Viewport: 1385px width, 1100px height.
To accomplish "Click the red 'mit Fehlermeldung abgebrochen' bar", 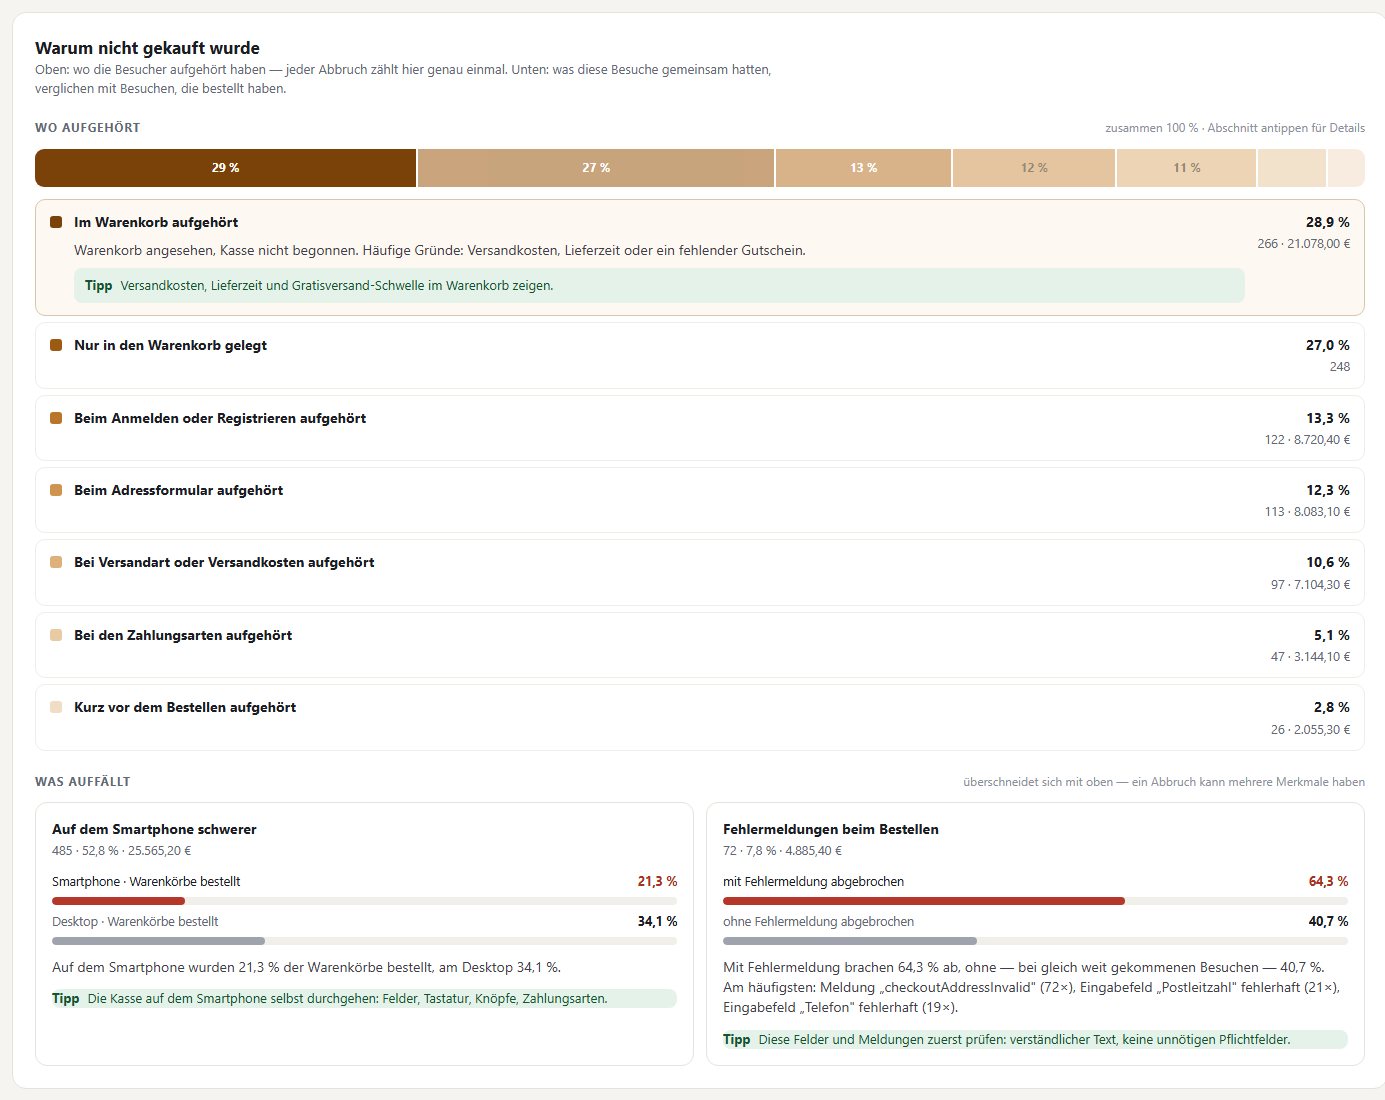I will [x=924, y=901].
